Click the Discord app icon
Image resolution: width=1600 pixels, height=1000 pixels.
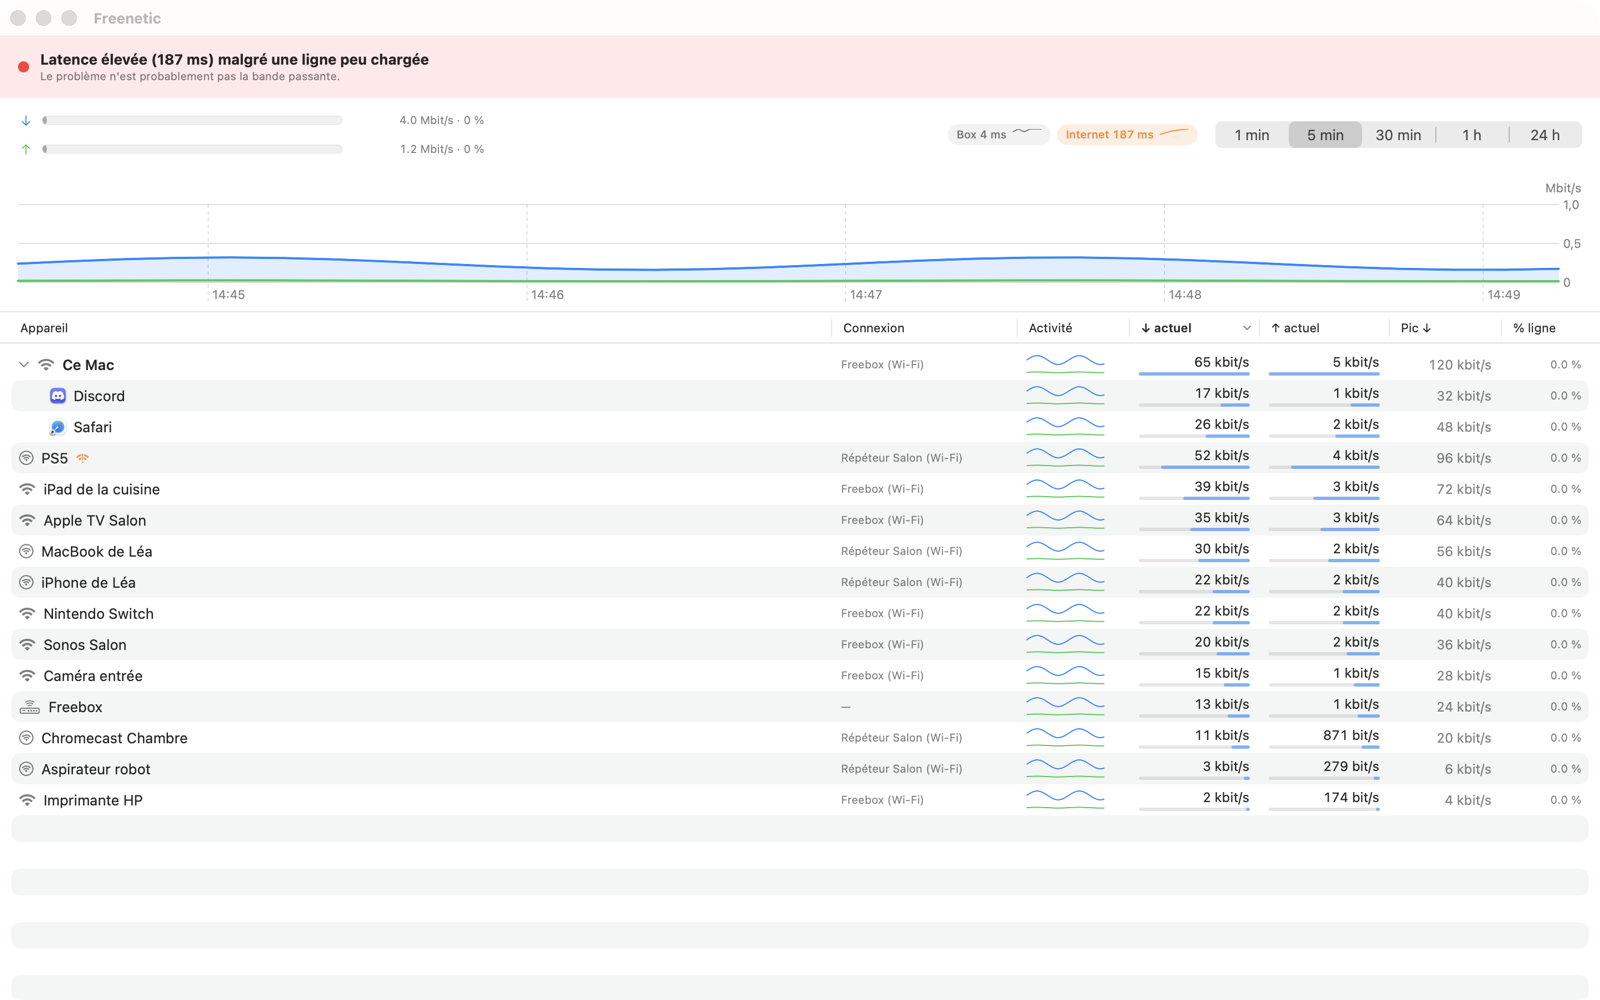pos(58,396)
